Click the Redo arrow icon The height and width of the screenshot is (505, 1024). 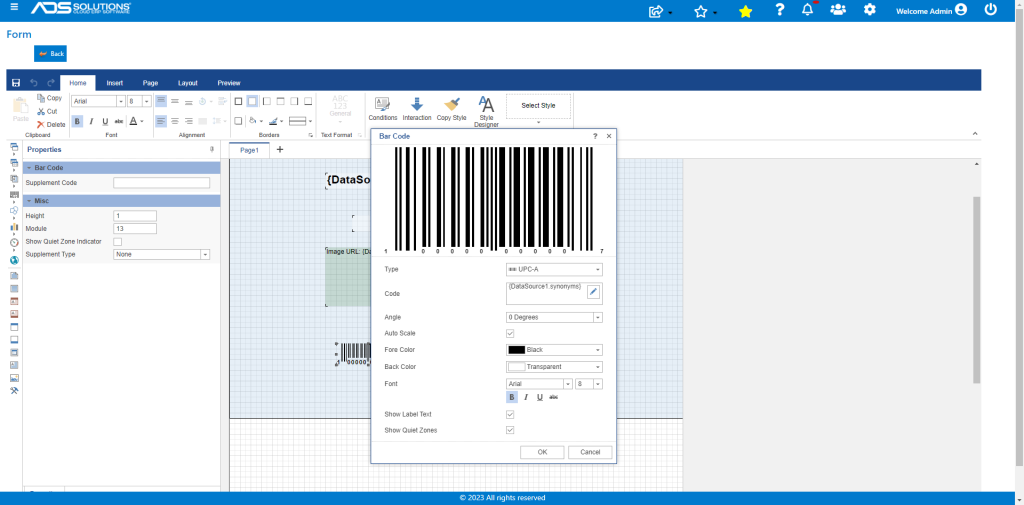point(51,83)
